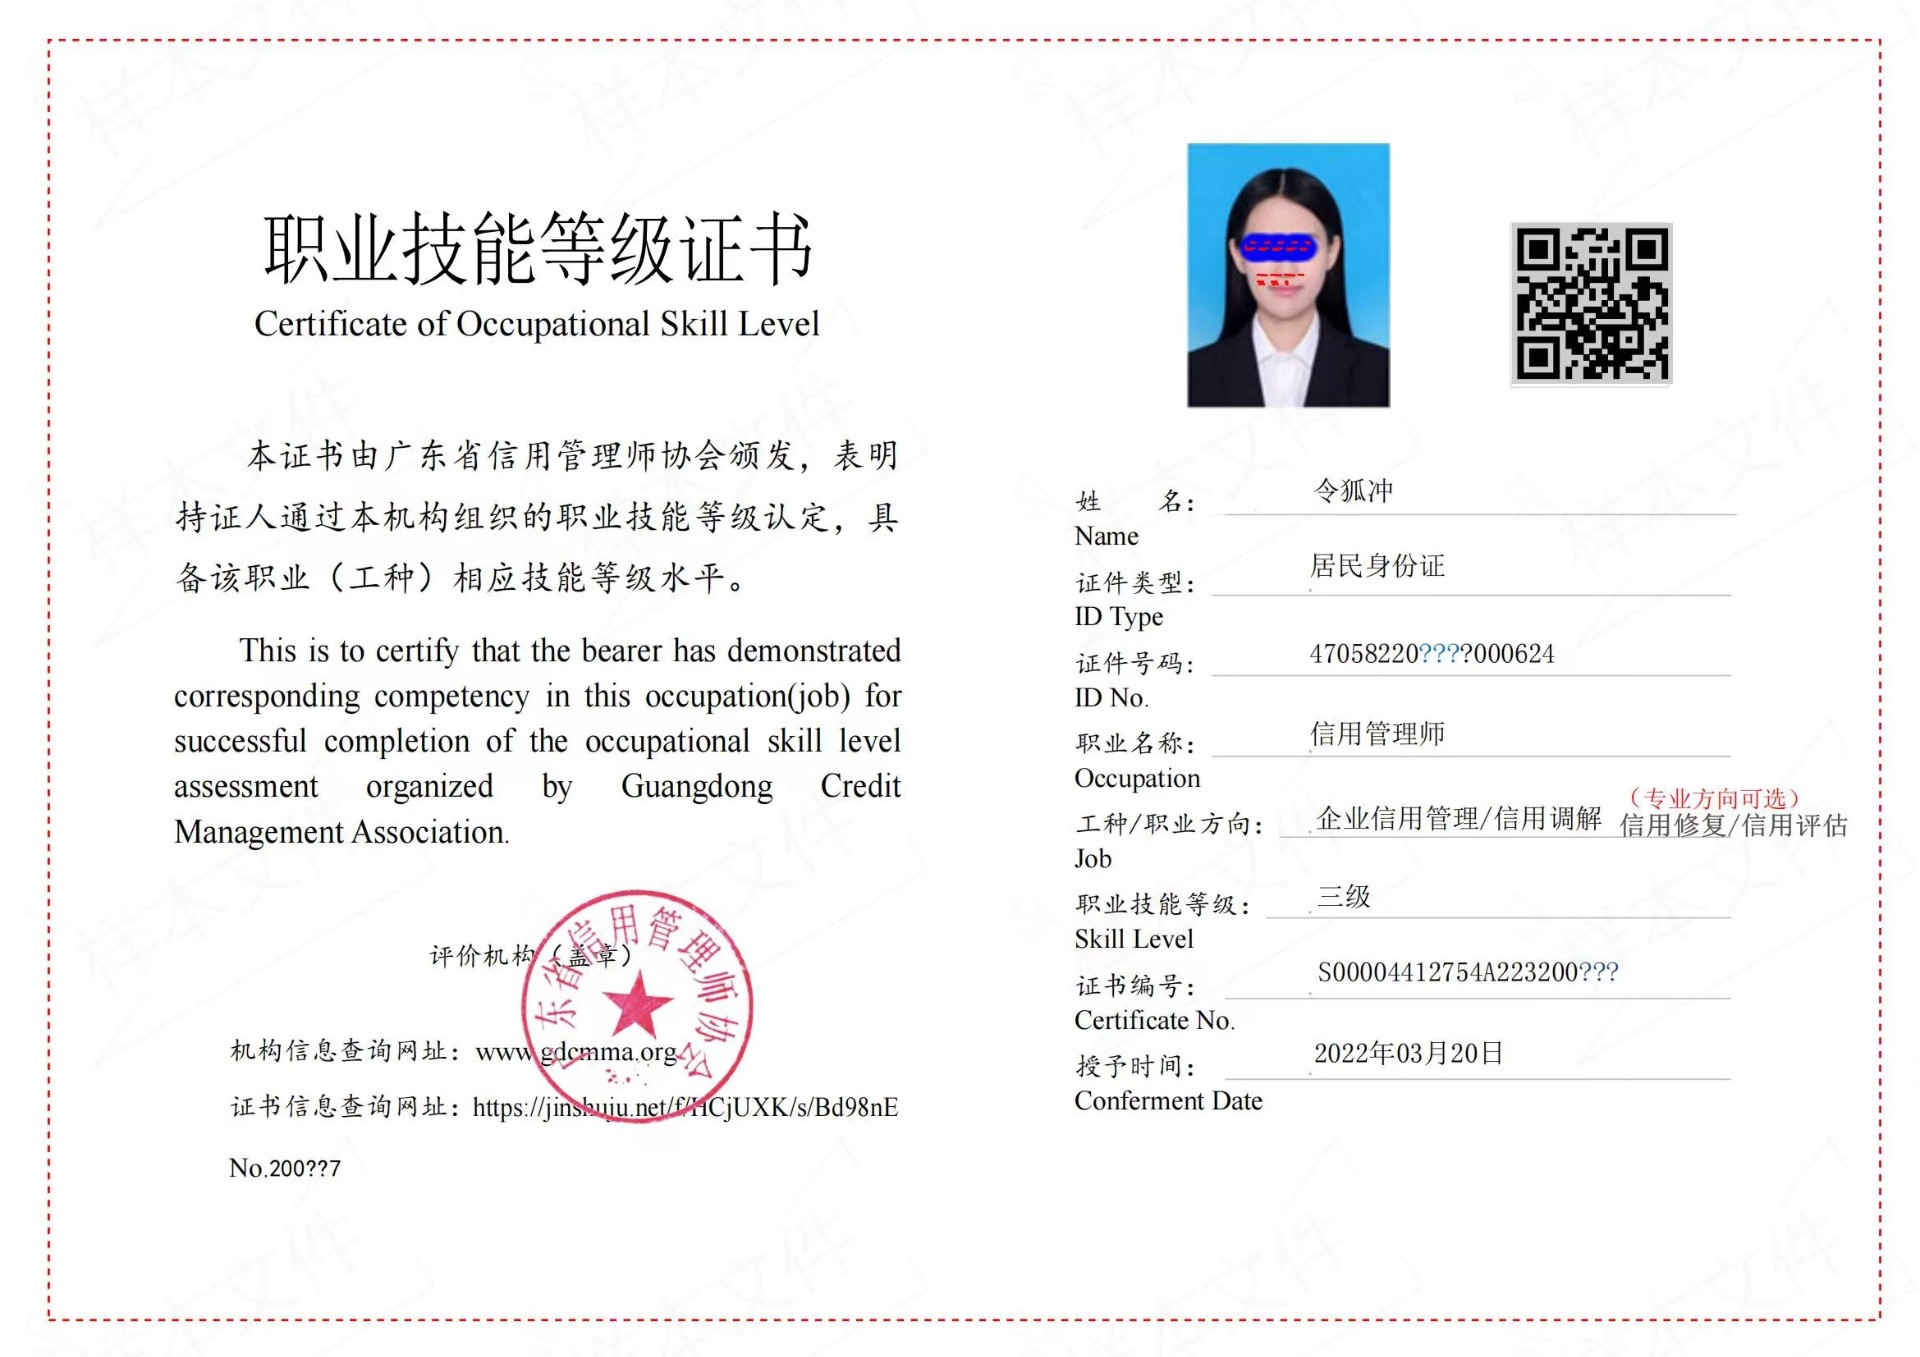Click the certificate number starting with S00004412754
1920x1357 pixels.
point(1467,972)
